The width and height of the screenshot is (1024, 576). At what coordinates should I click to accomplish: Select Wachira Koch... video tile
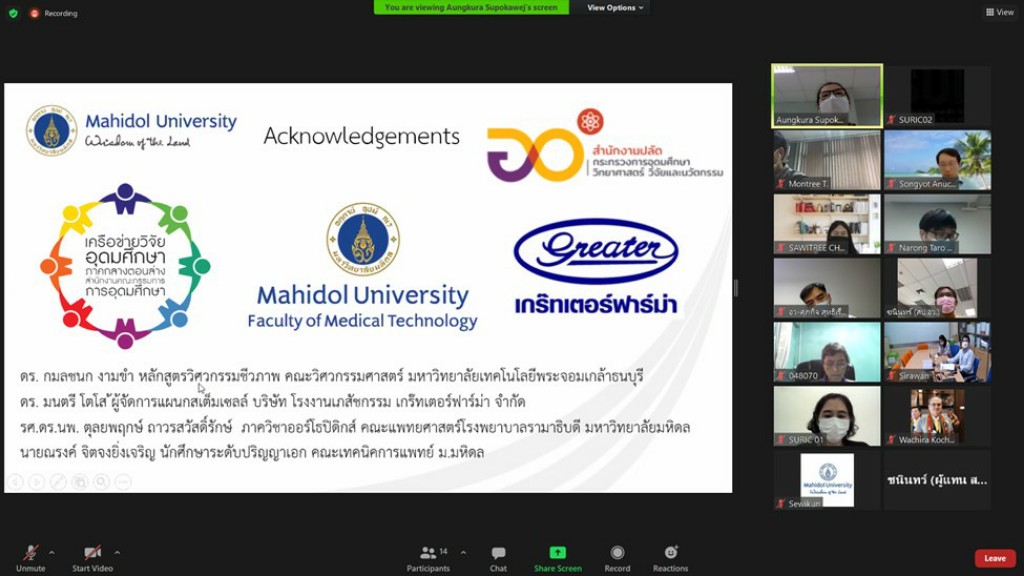point(937,417)
